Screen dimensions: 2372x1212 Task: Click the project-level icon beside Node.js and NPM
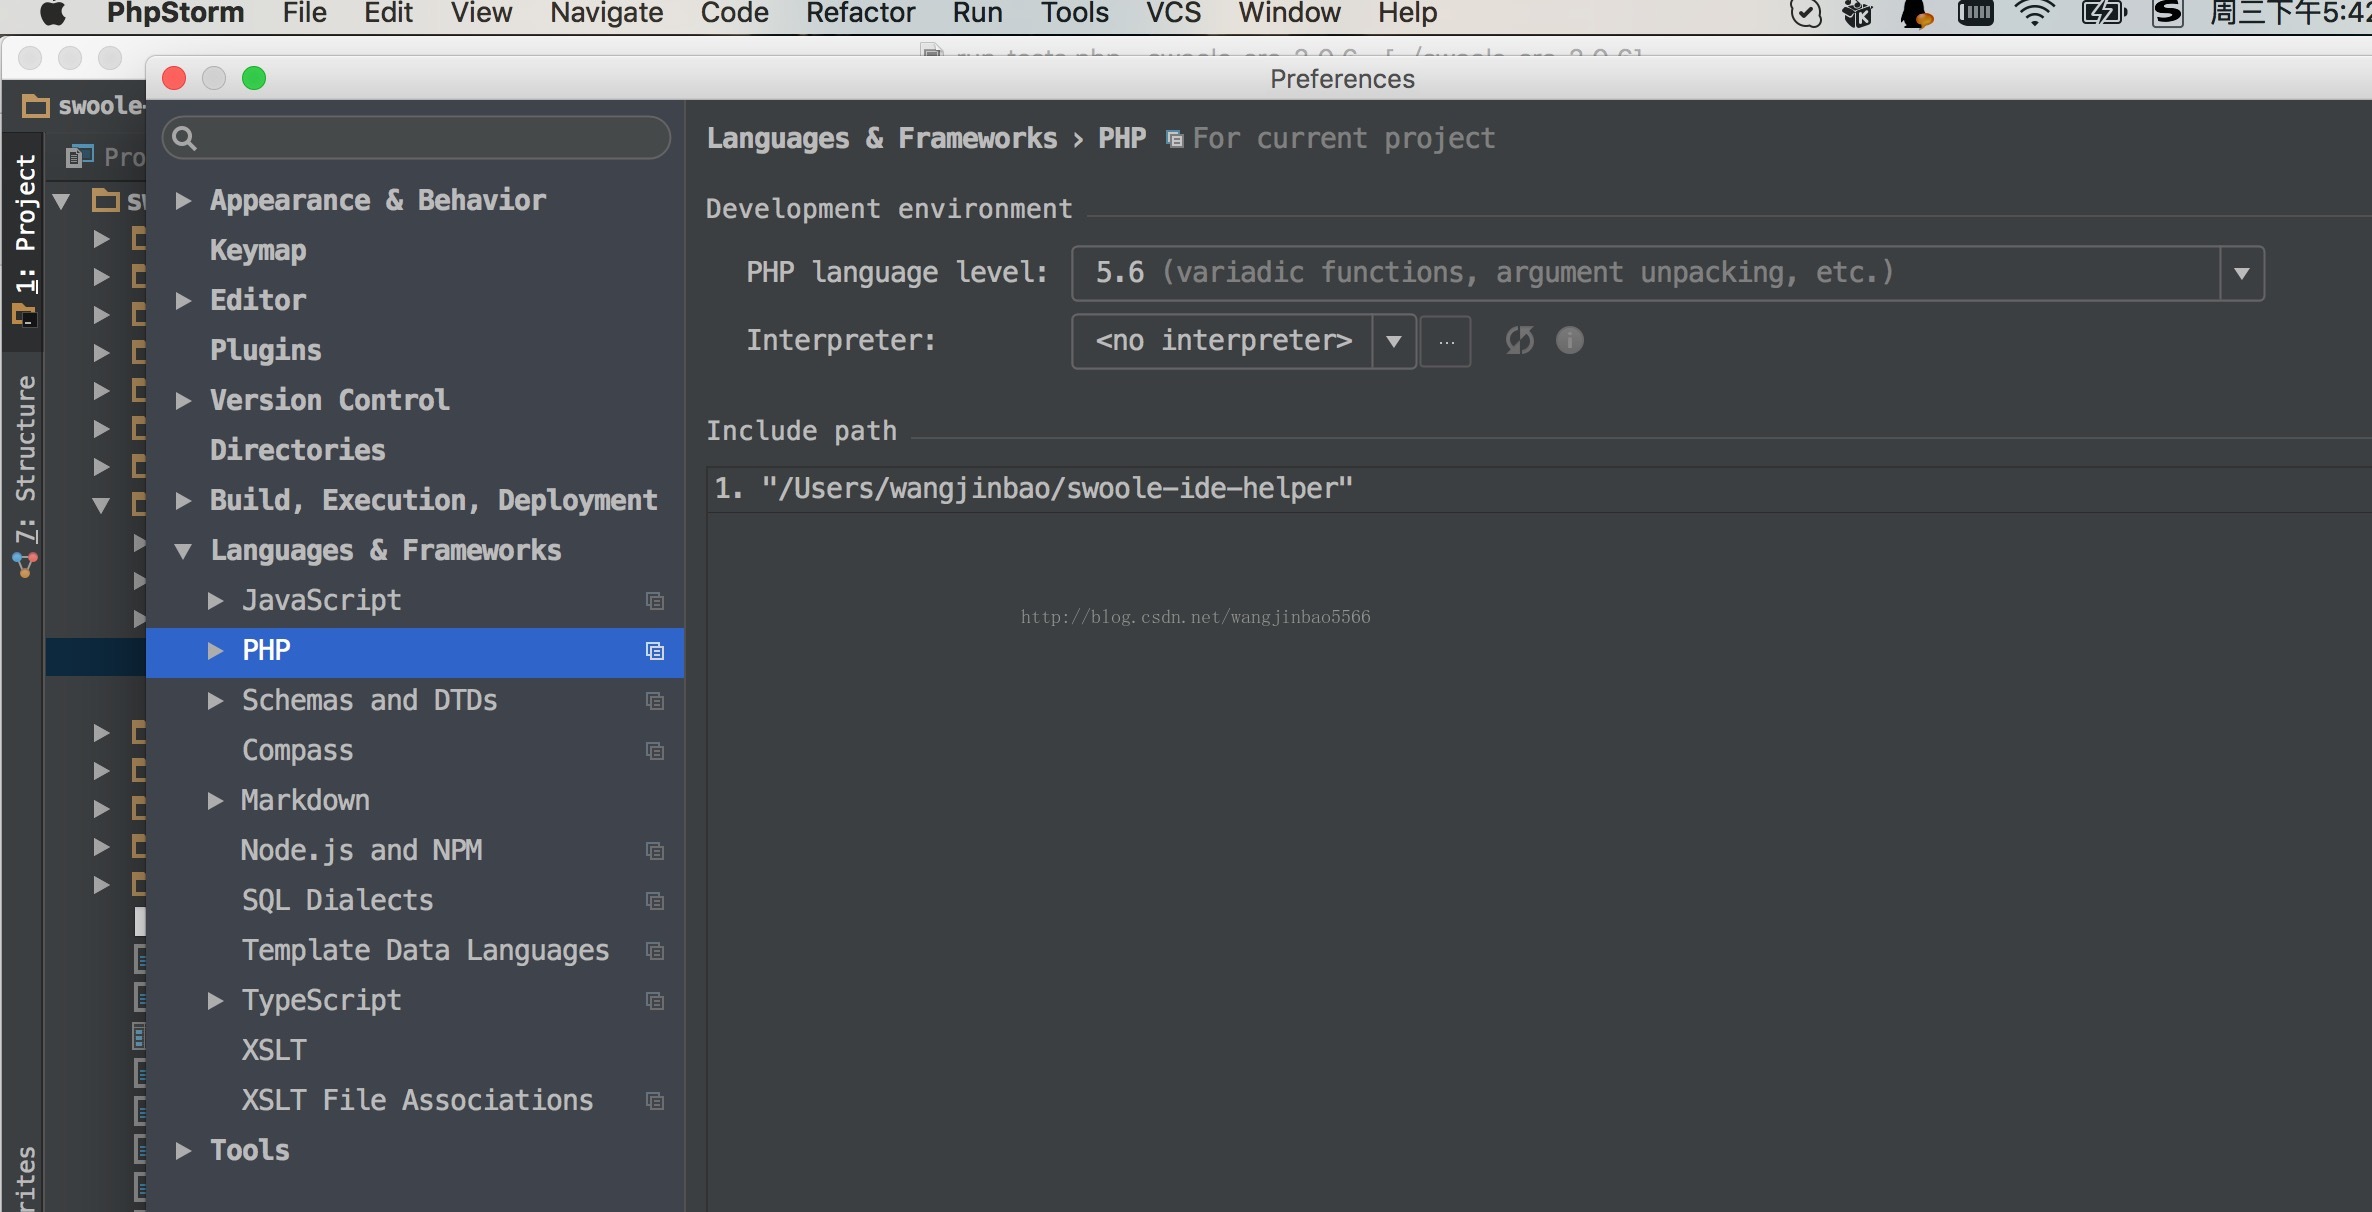click(x=655, y=851)
